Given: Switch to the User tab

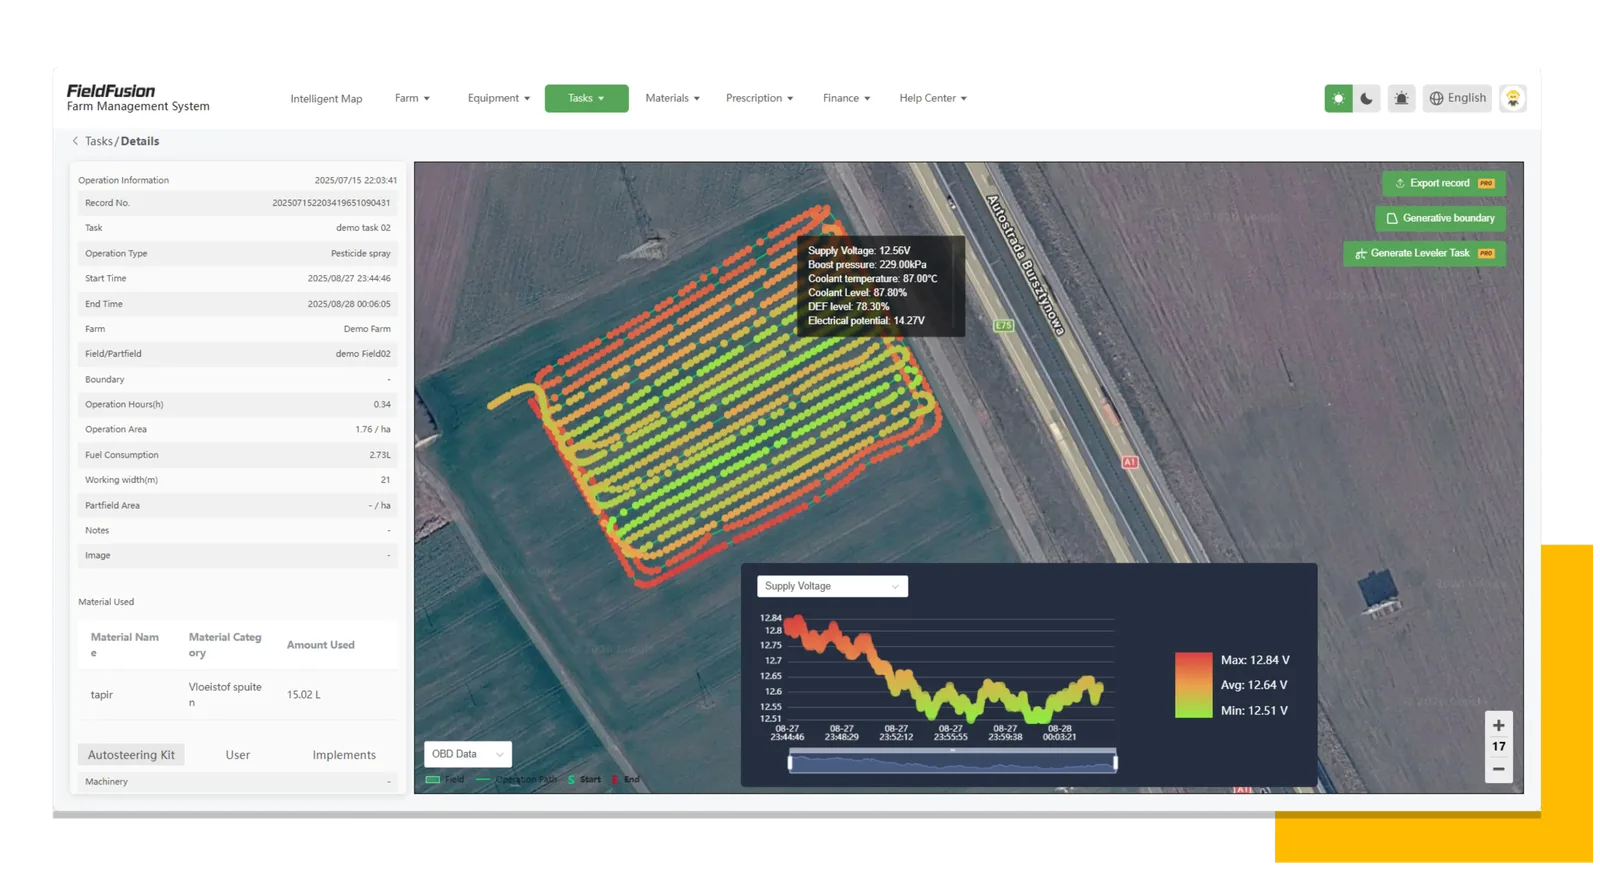Looking at the screenshot, I should coord(237,755).
